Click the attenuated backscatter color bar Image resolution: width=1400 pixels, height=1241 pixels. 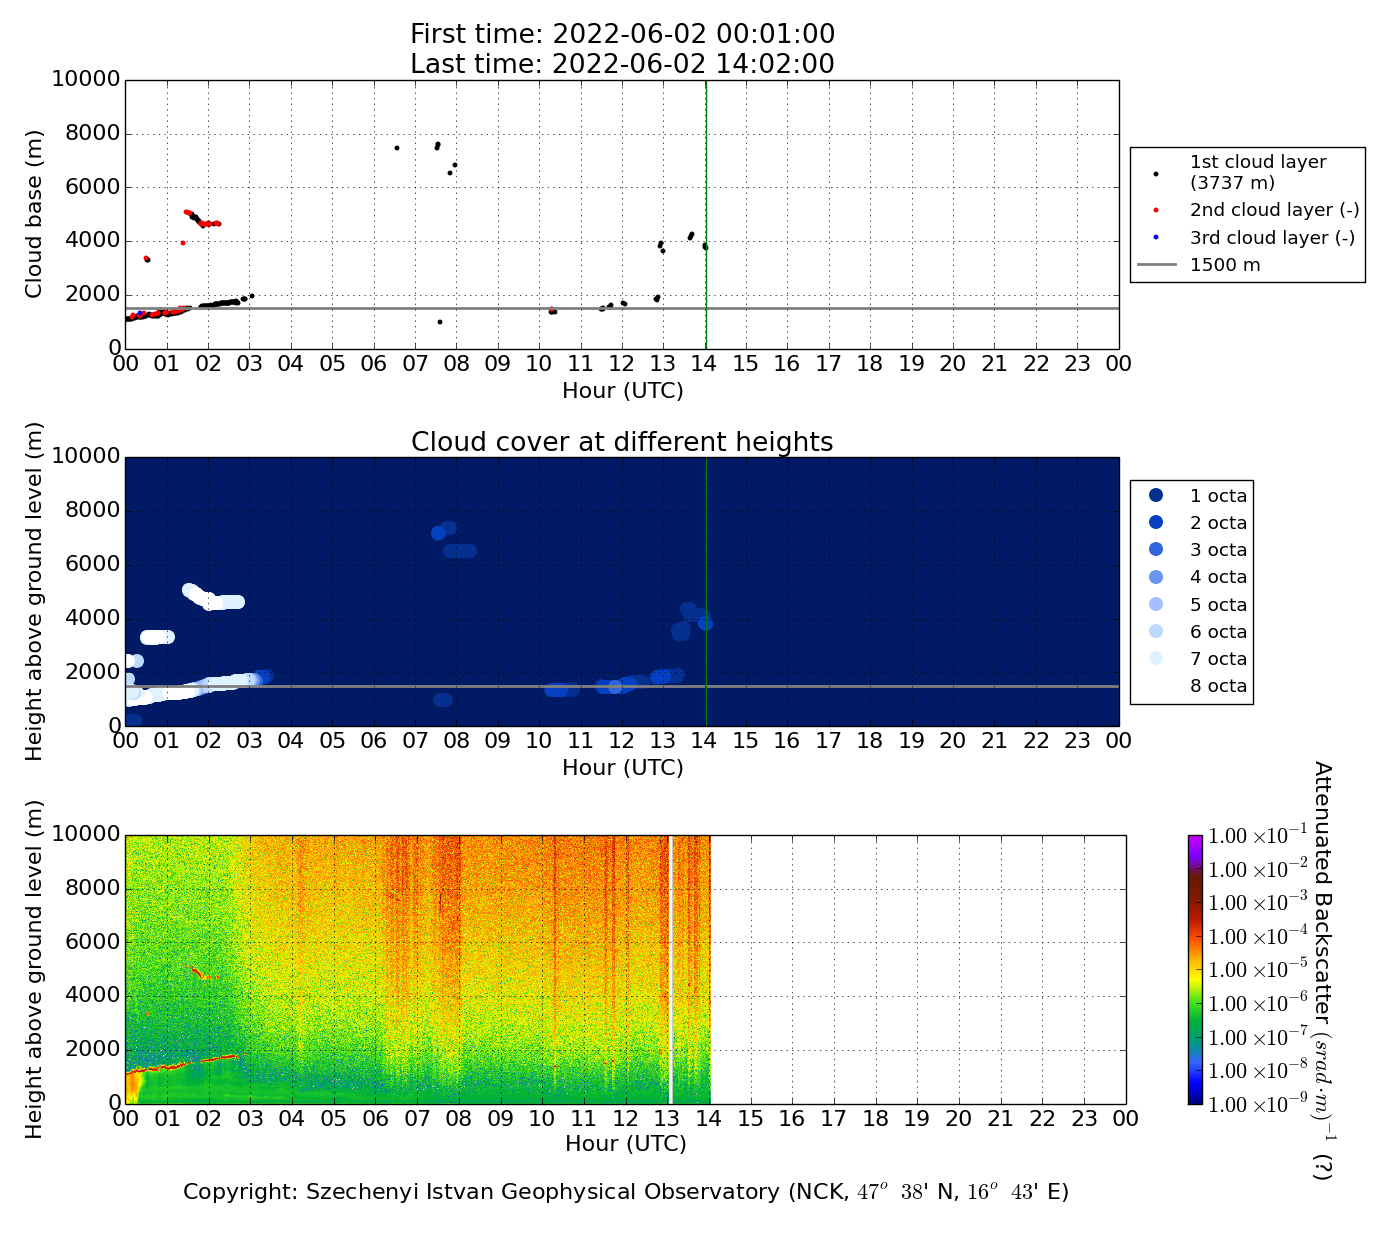click(1195, 969)
